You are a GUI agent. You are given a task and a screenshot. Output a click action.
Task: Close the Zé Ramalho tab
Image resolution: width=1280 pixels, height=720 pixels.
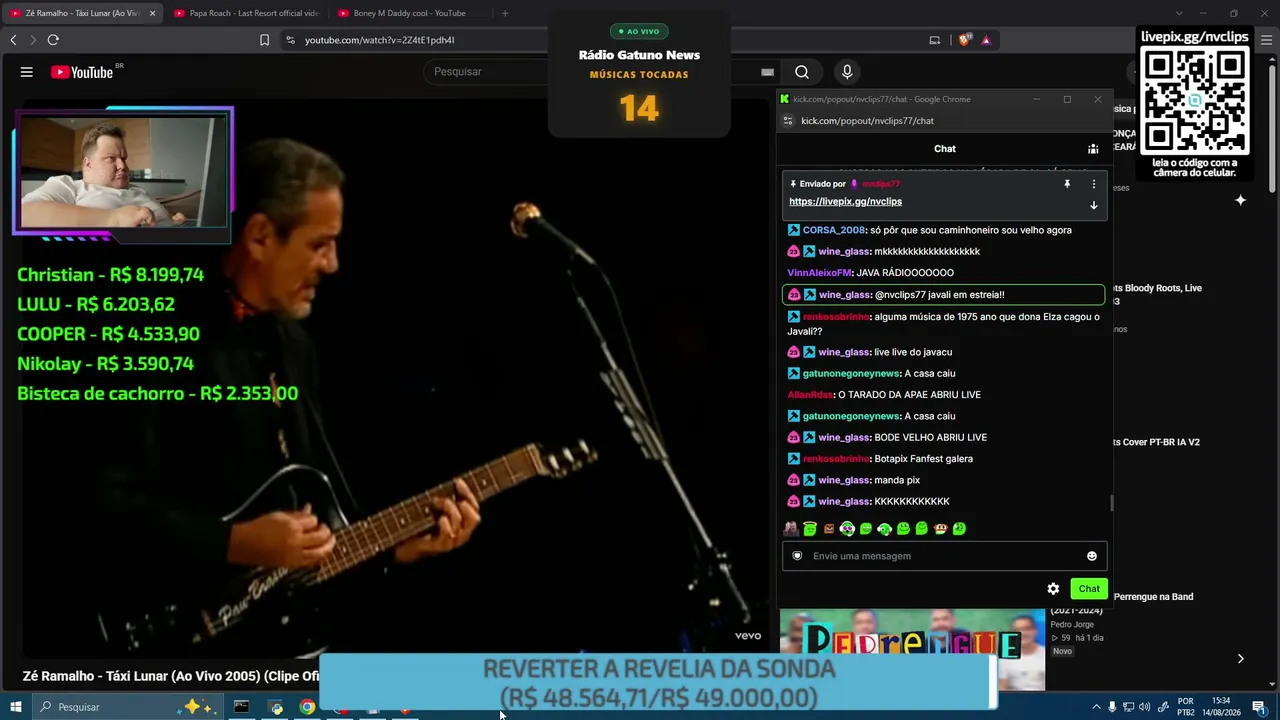[153, 13]
